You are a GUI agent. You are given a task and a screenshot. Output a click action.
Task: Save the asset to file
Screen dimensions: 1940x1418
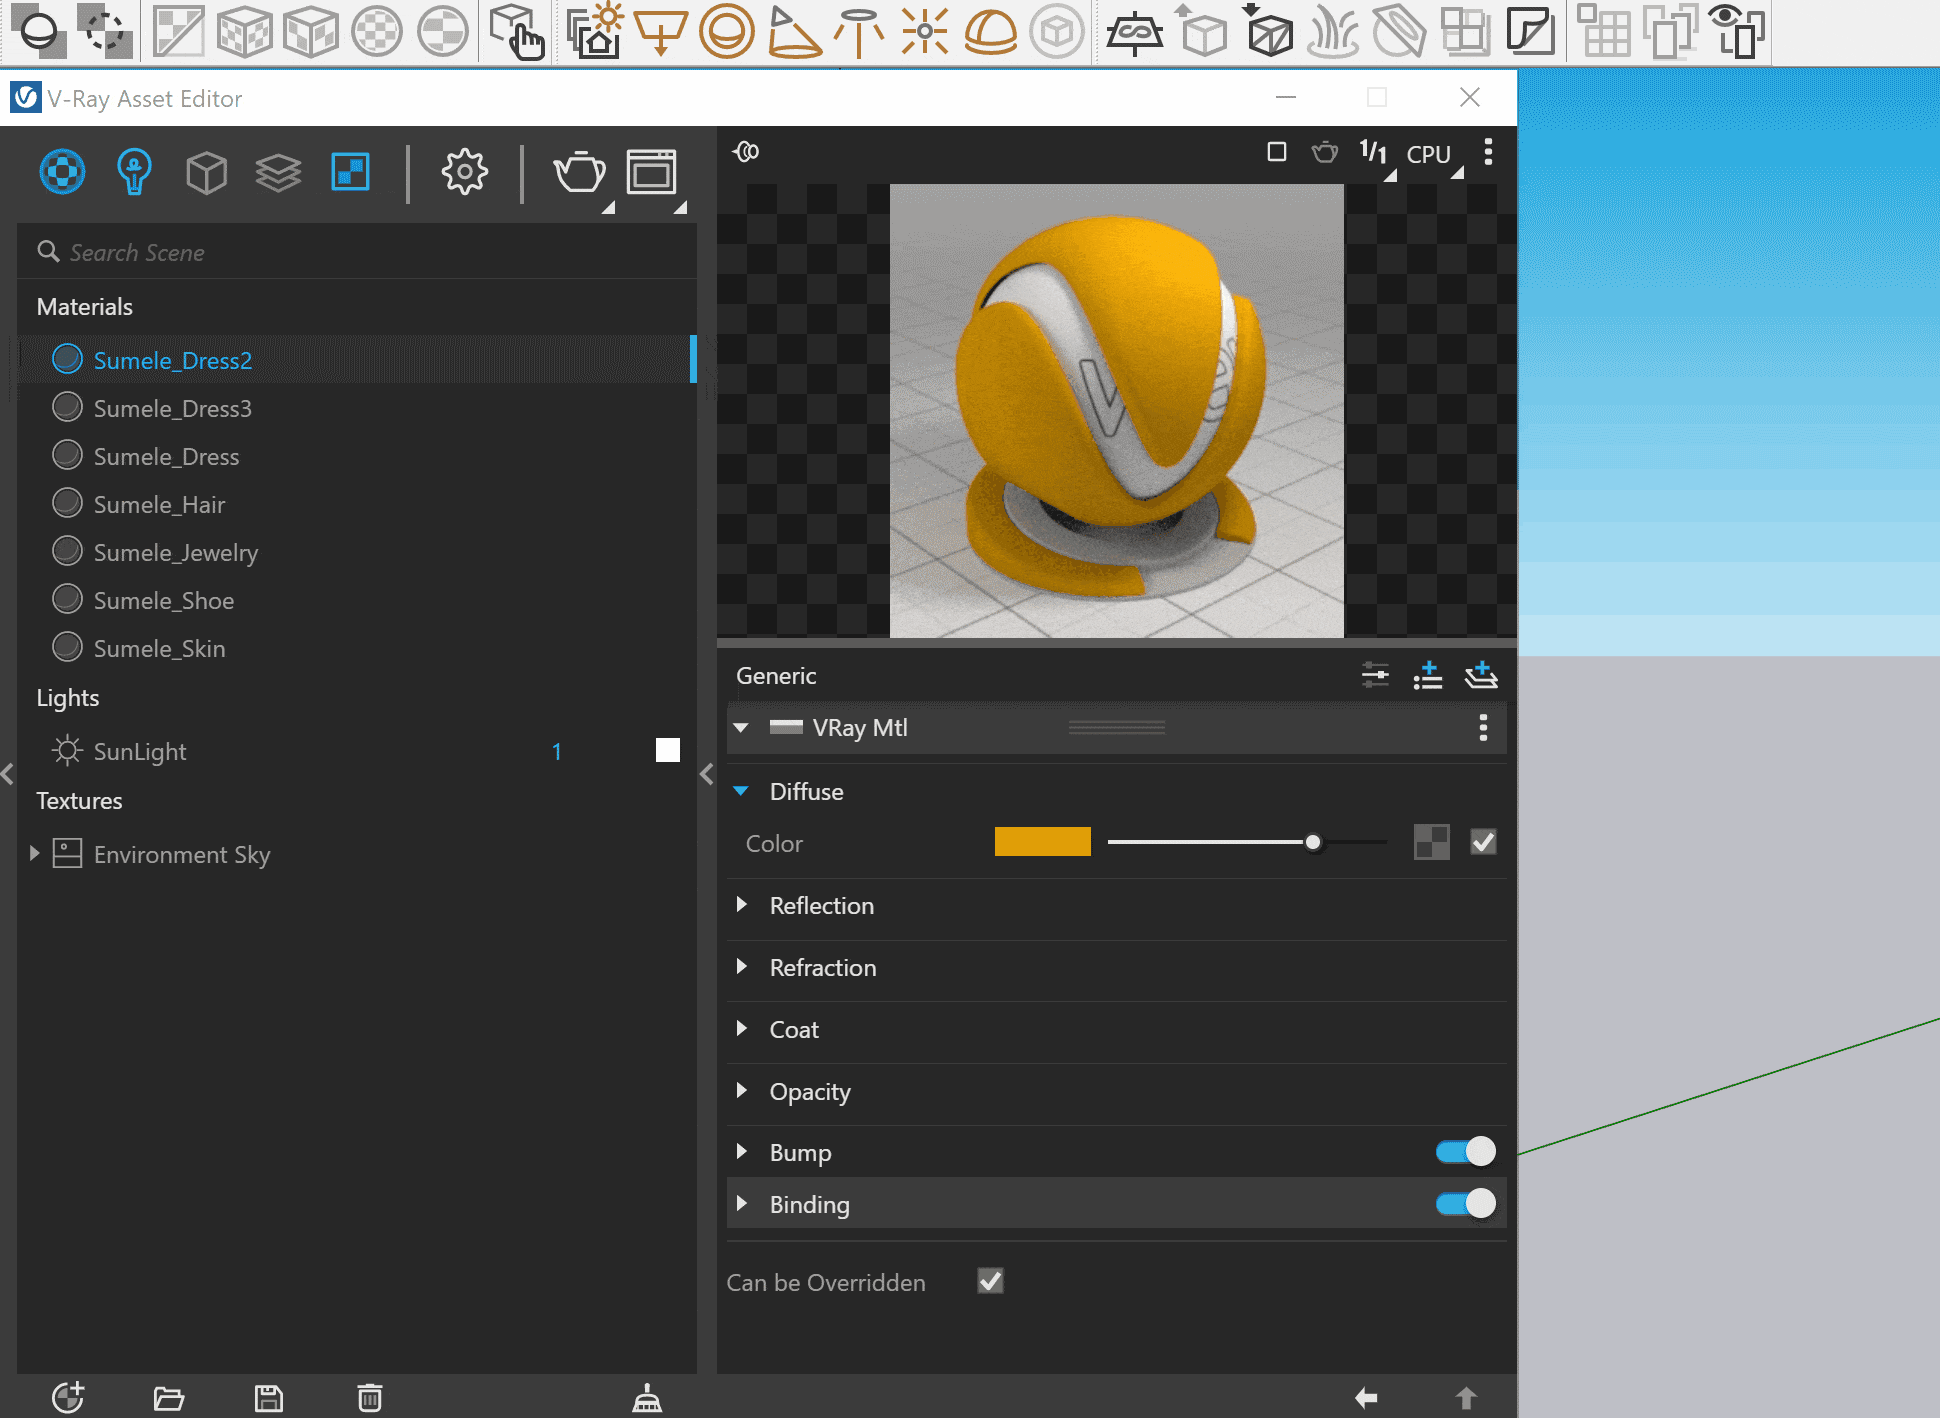(x=269, y=1397)
